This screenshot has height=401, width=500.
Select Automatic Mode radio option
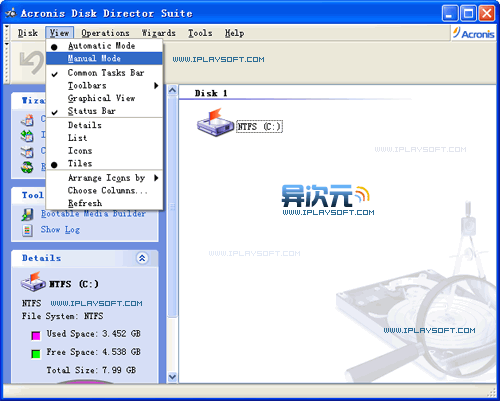pos(104,46)
